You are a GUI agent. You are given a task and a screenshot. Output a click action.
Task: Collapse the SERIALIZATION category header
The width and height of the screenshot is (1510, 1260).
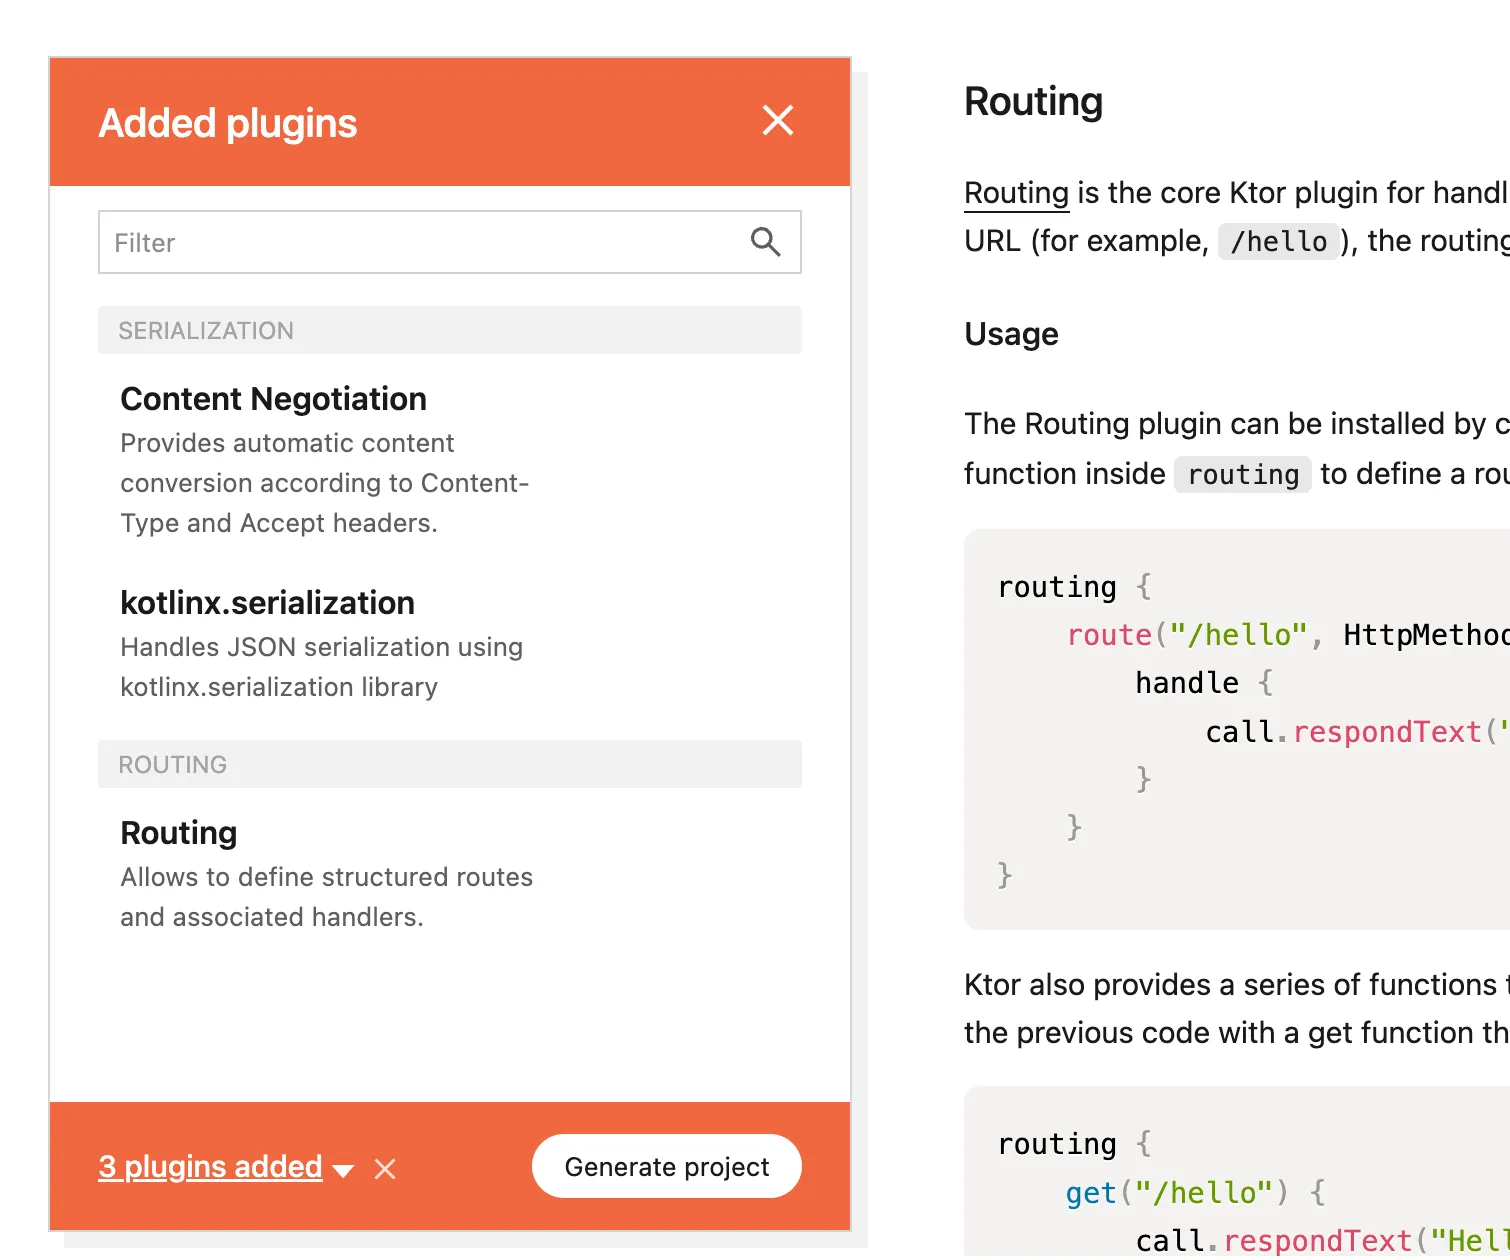click(x=449, y=331)
